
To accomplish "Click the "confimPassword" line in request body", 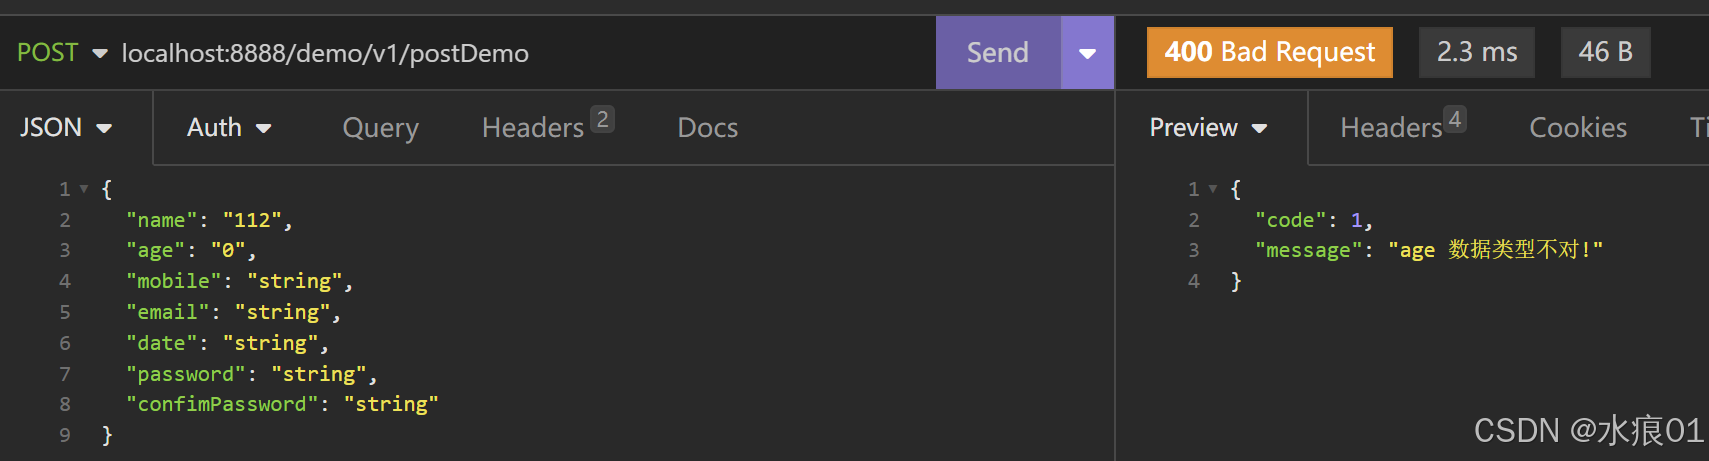I will coord(282,405).
